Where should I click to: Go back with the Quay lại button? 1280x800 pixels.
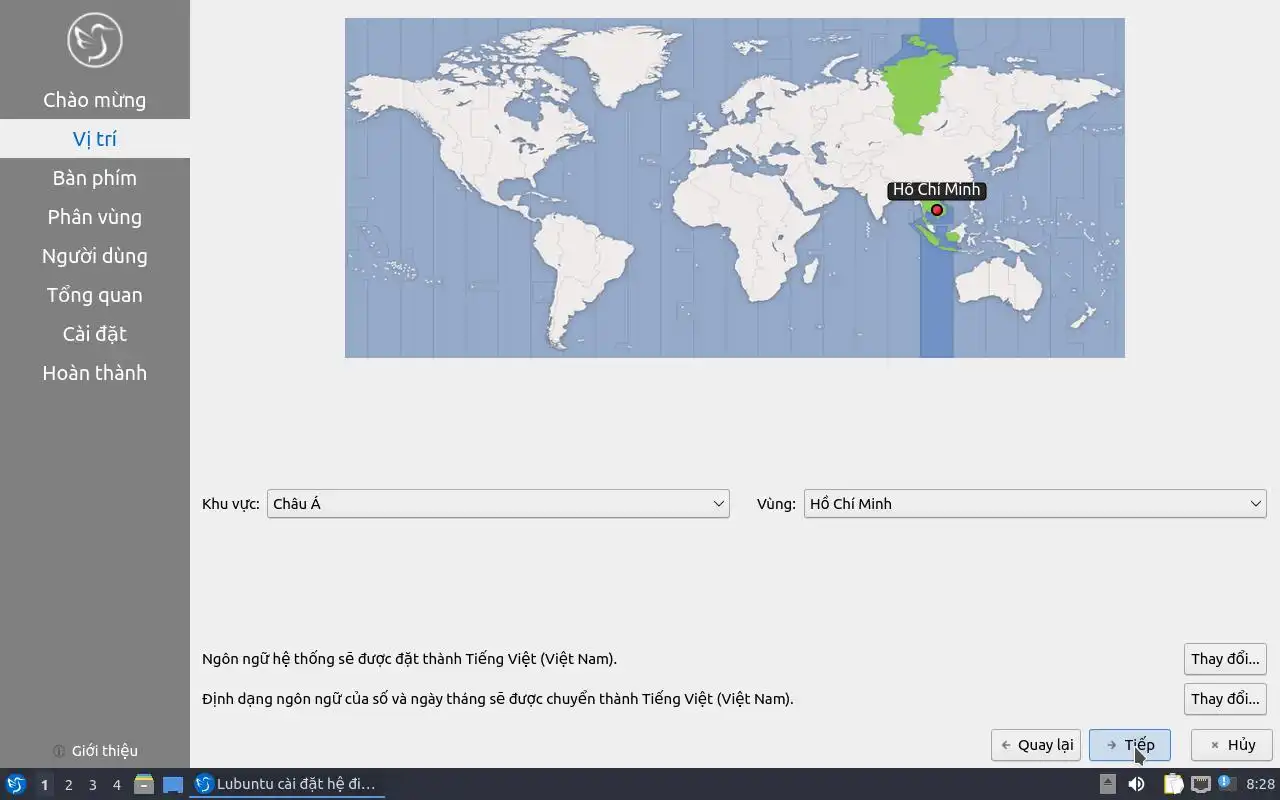(1036, 745)
